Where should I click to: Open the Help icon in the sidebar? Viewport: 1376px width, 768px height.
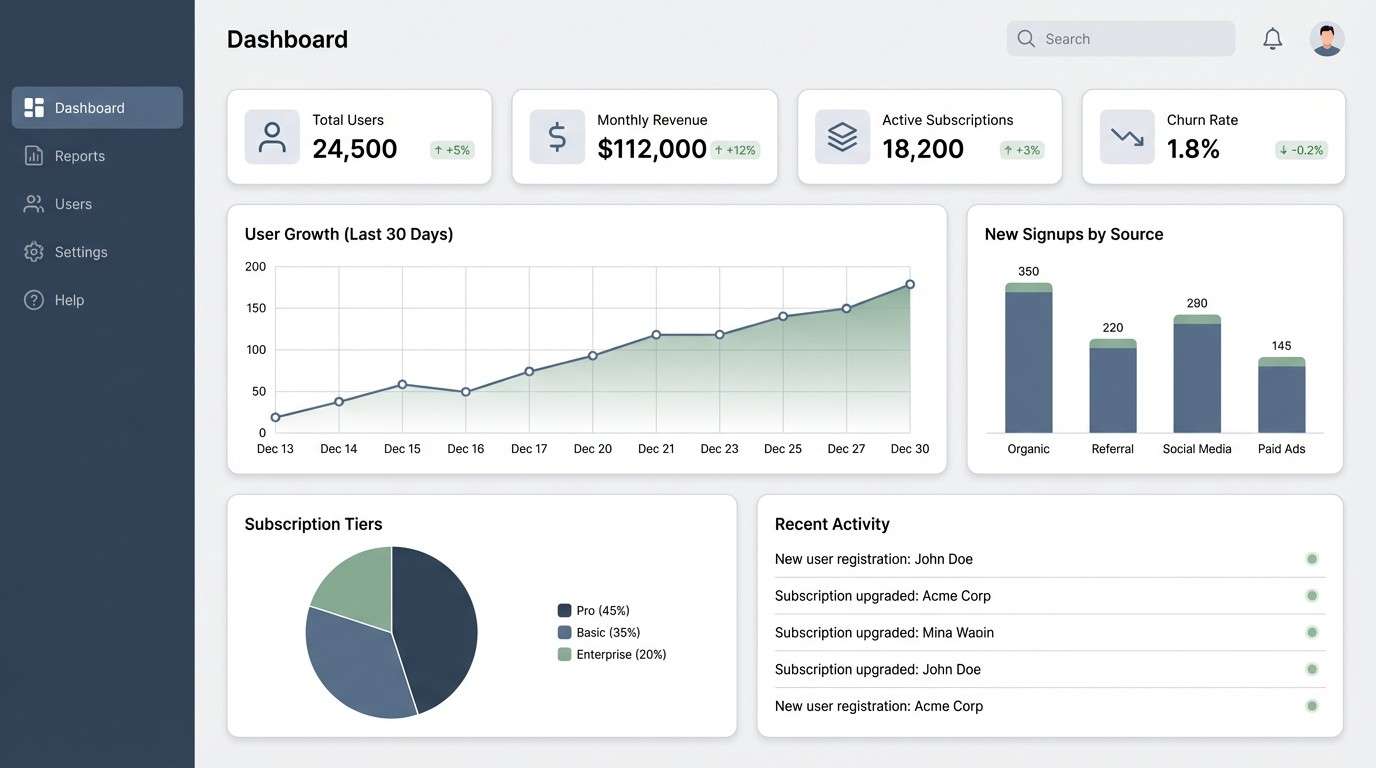coord(34,299)
